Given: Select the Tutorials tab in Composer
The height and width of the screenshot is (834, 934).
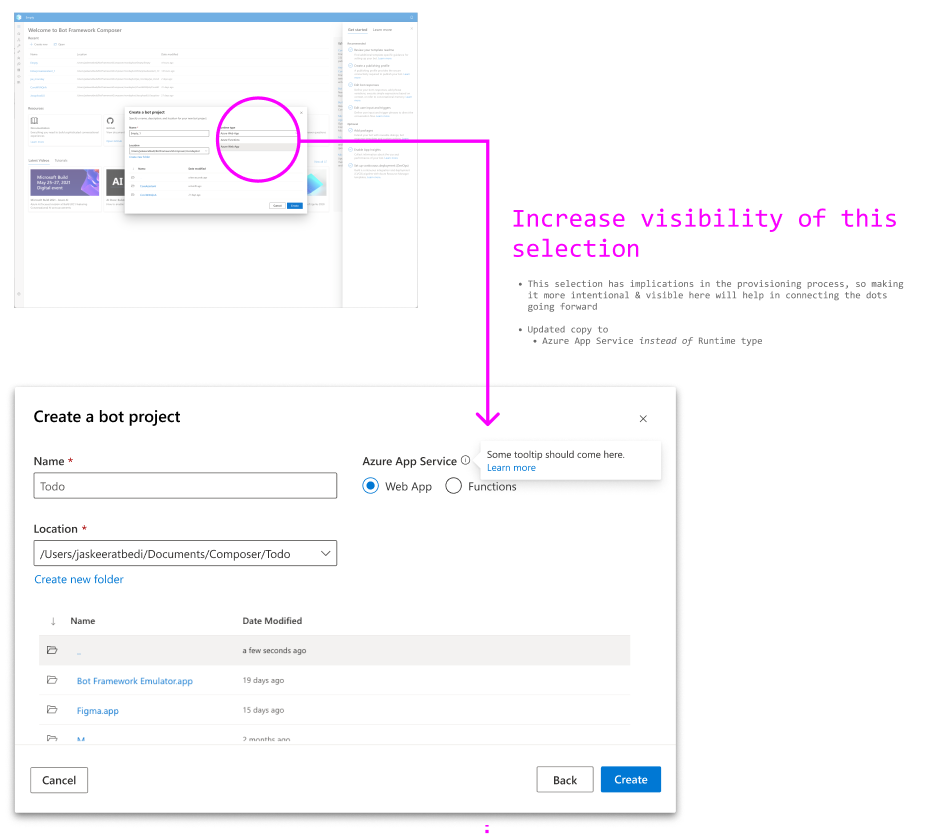Looking at the screenshot, I should tap(61, 161).
